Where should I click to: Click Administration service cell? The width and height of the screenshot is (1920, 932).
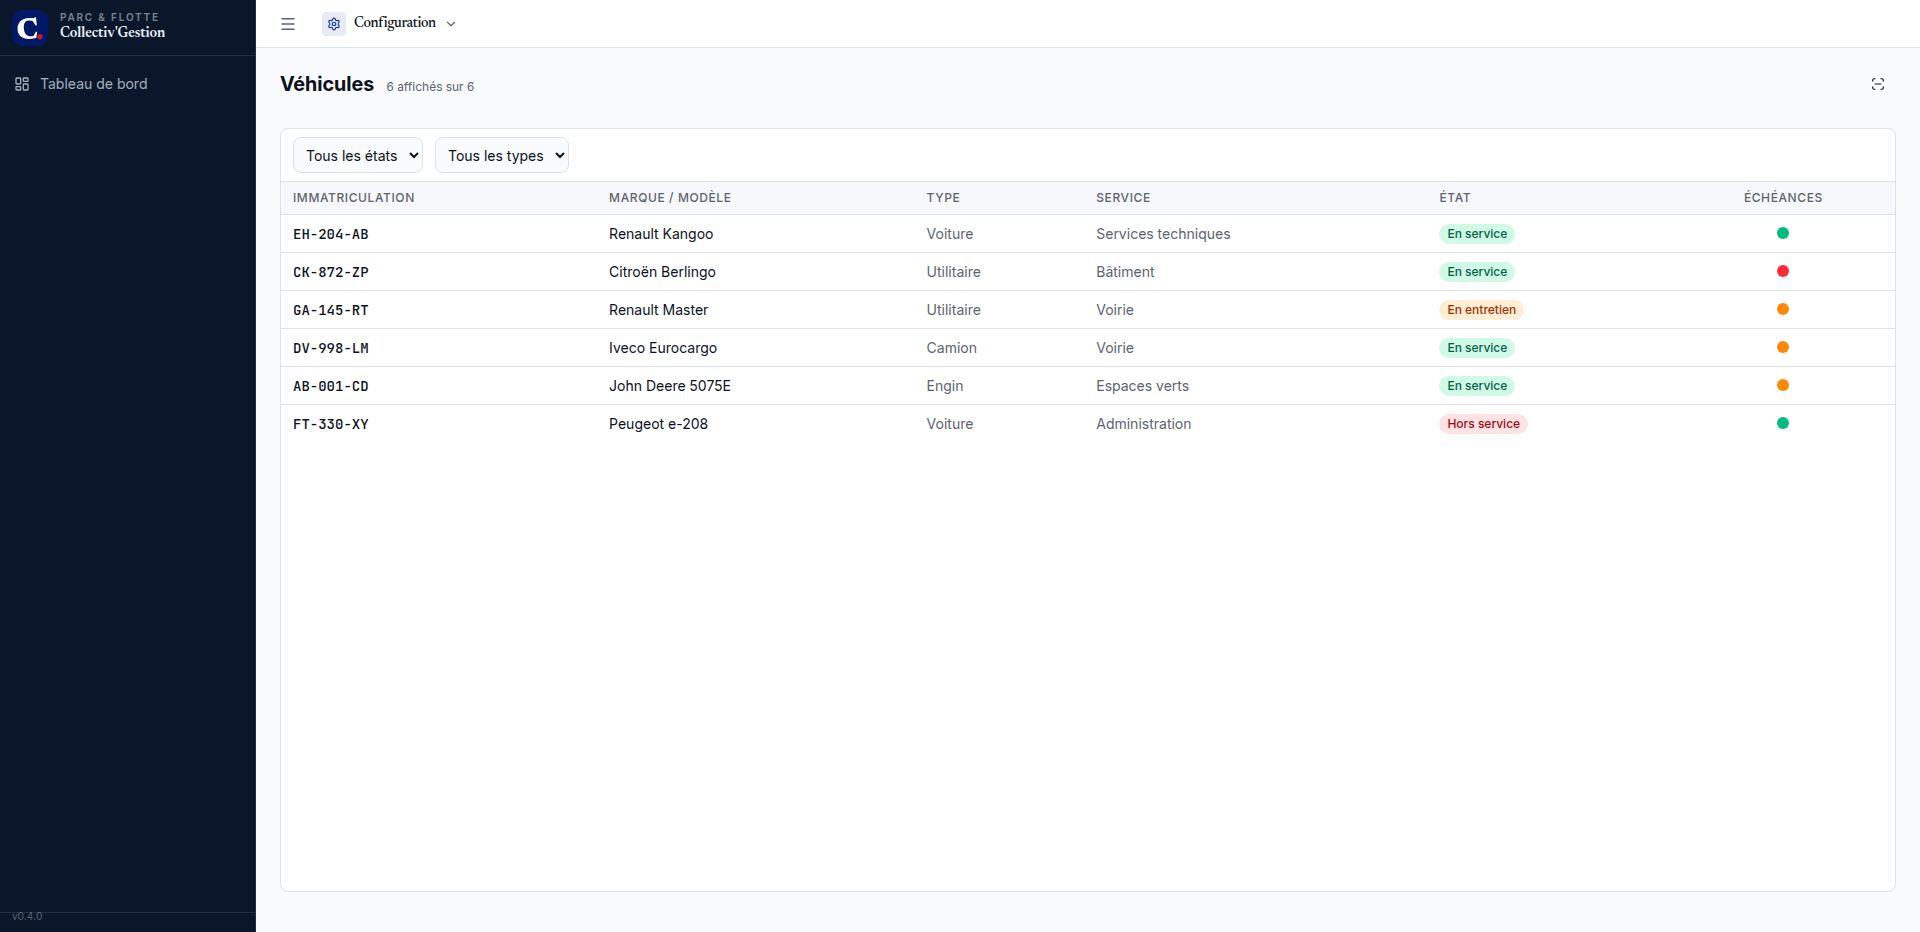tap(1143, 424)
